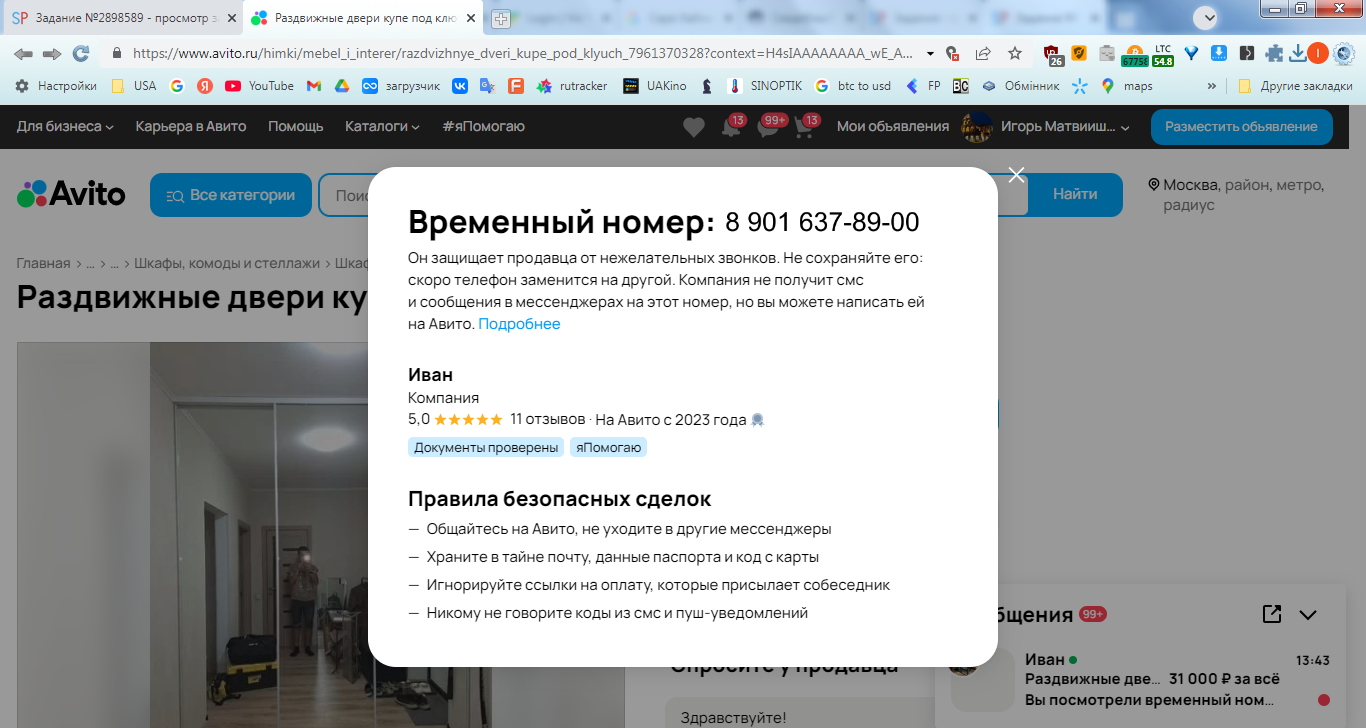Click Bitcoin price extension icon

point(1134,55)
